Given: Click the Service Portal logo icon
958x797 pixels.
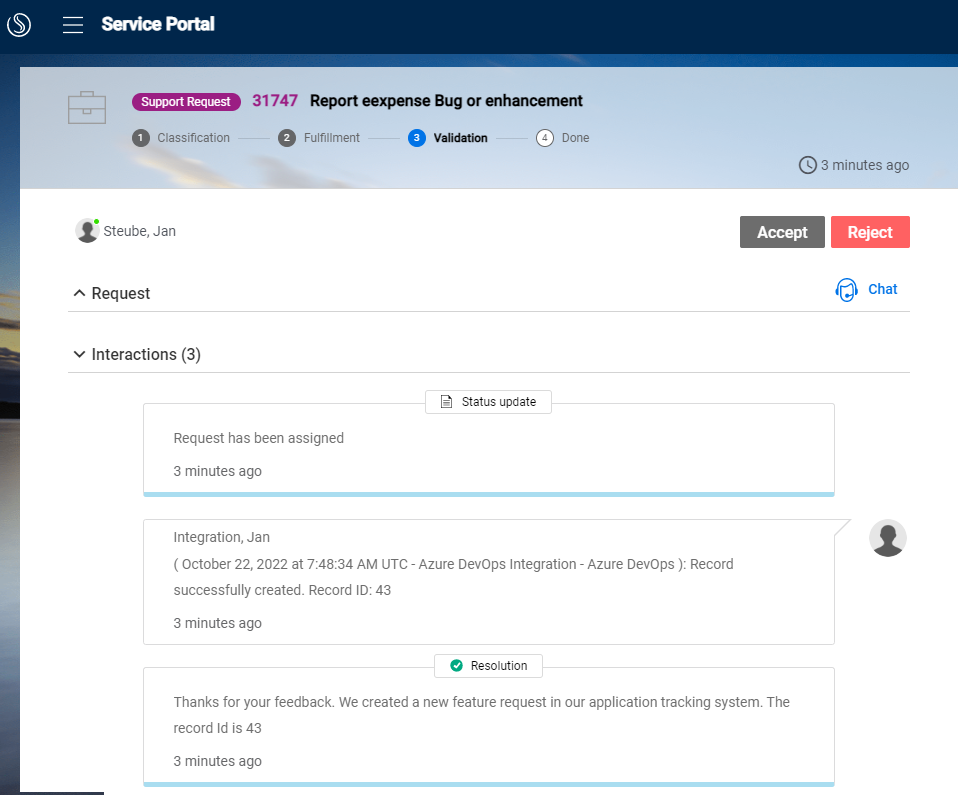Looking at the screenshot, I should tap(18, 24).
